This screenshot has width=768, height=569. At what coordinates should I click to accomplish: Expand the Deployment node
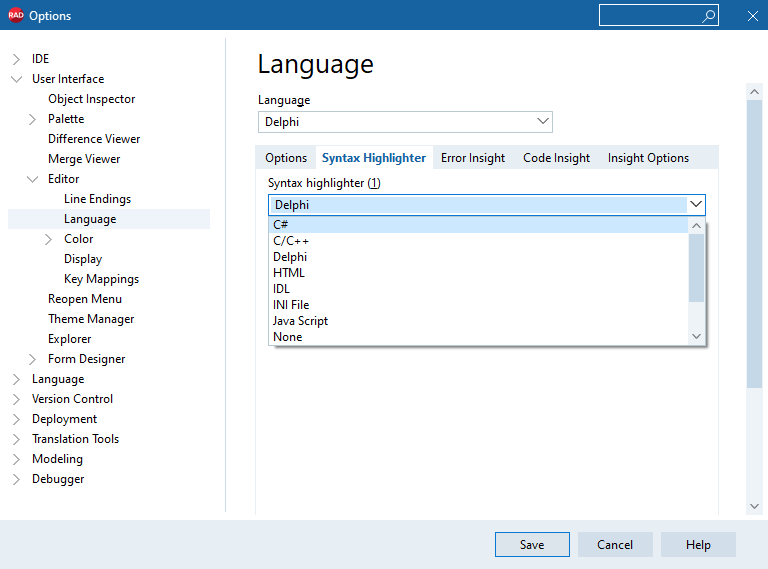[x=16, y=420]
